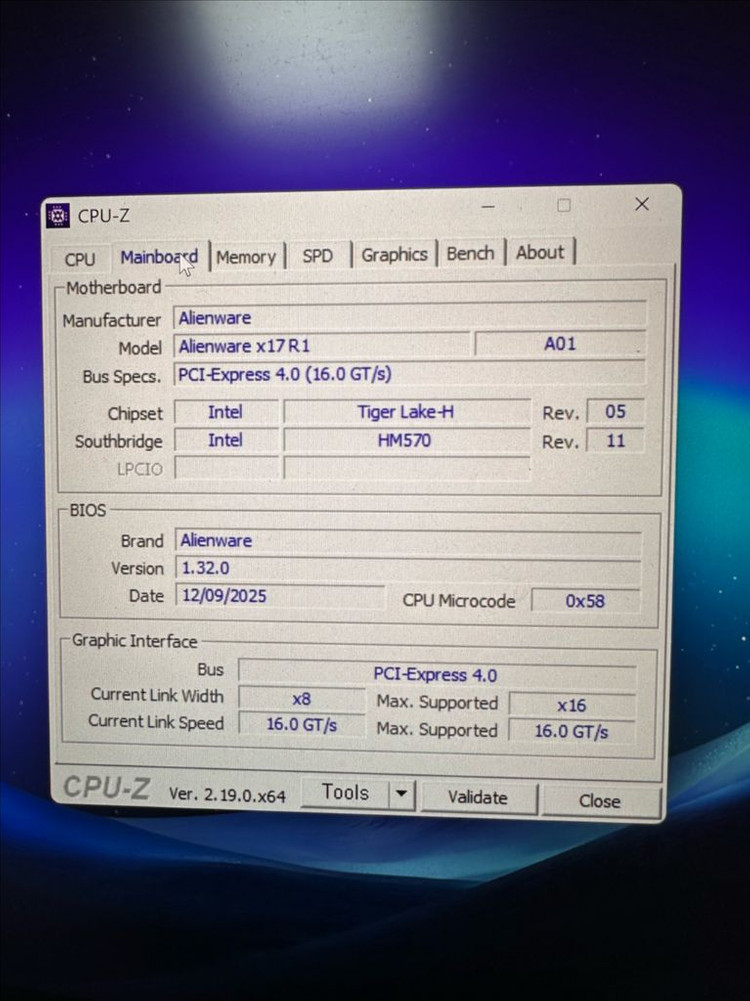Click the CPU-Z window title text

click(103, 216)
